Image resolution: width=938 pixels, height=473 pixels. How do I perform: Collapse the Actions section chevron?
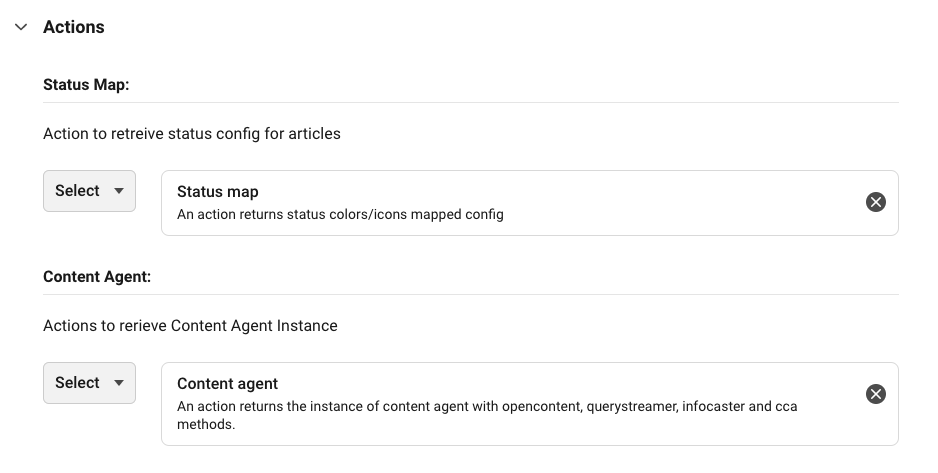coord(21,27)
